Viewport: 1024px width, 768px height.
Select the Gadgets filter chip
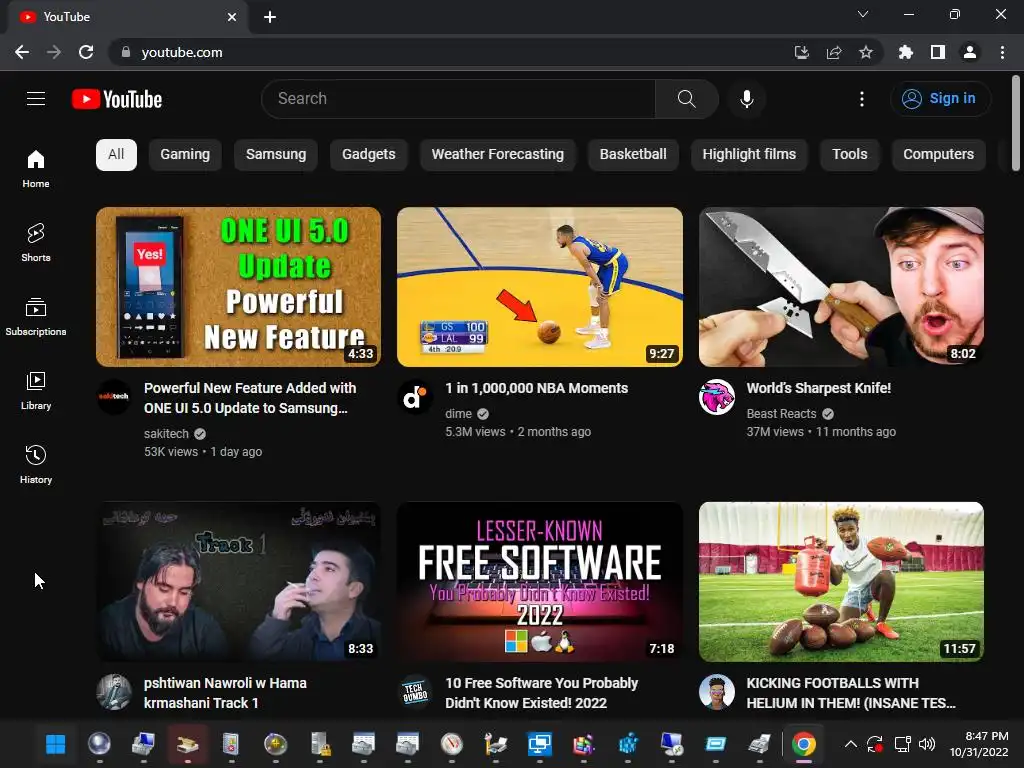368,155
